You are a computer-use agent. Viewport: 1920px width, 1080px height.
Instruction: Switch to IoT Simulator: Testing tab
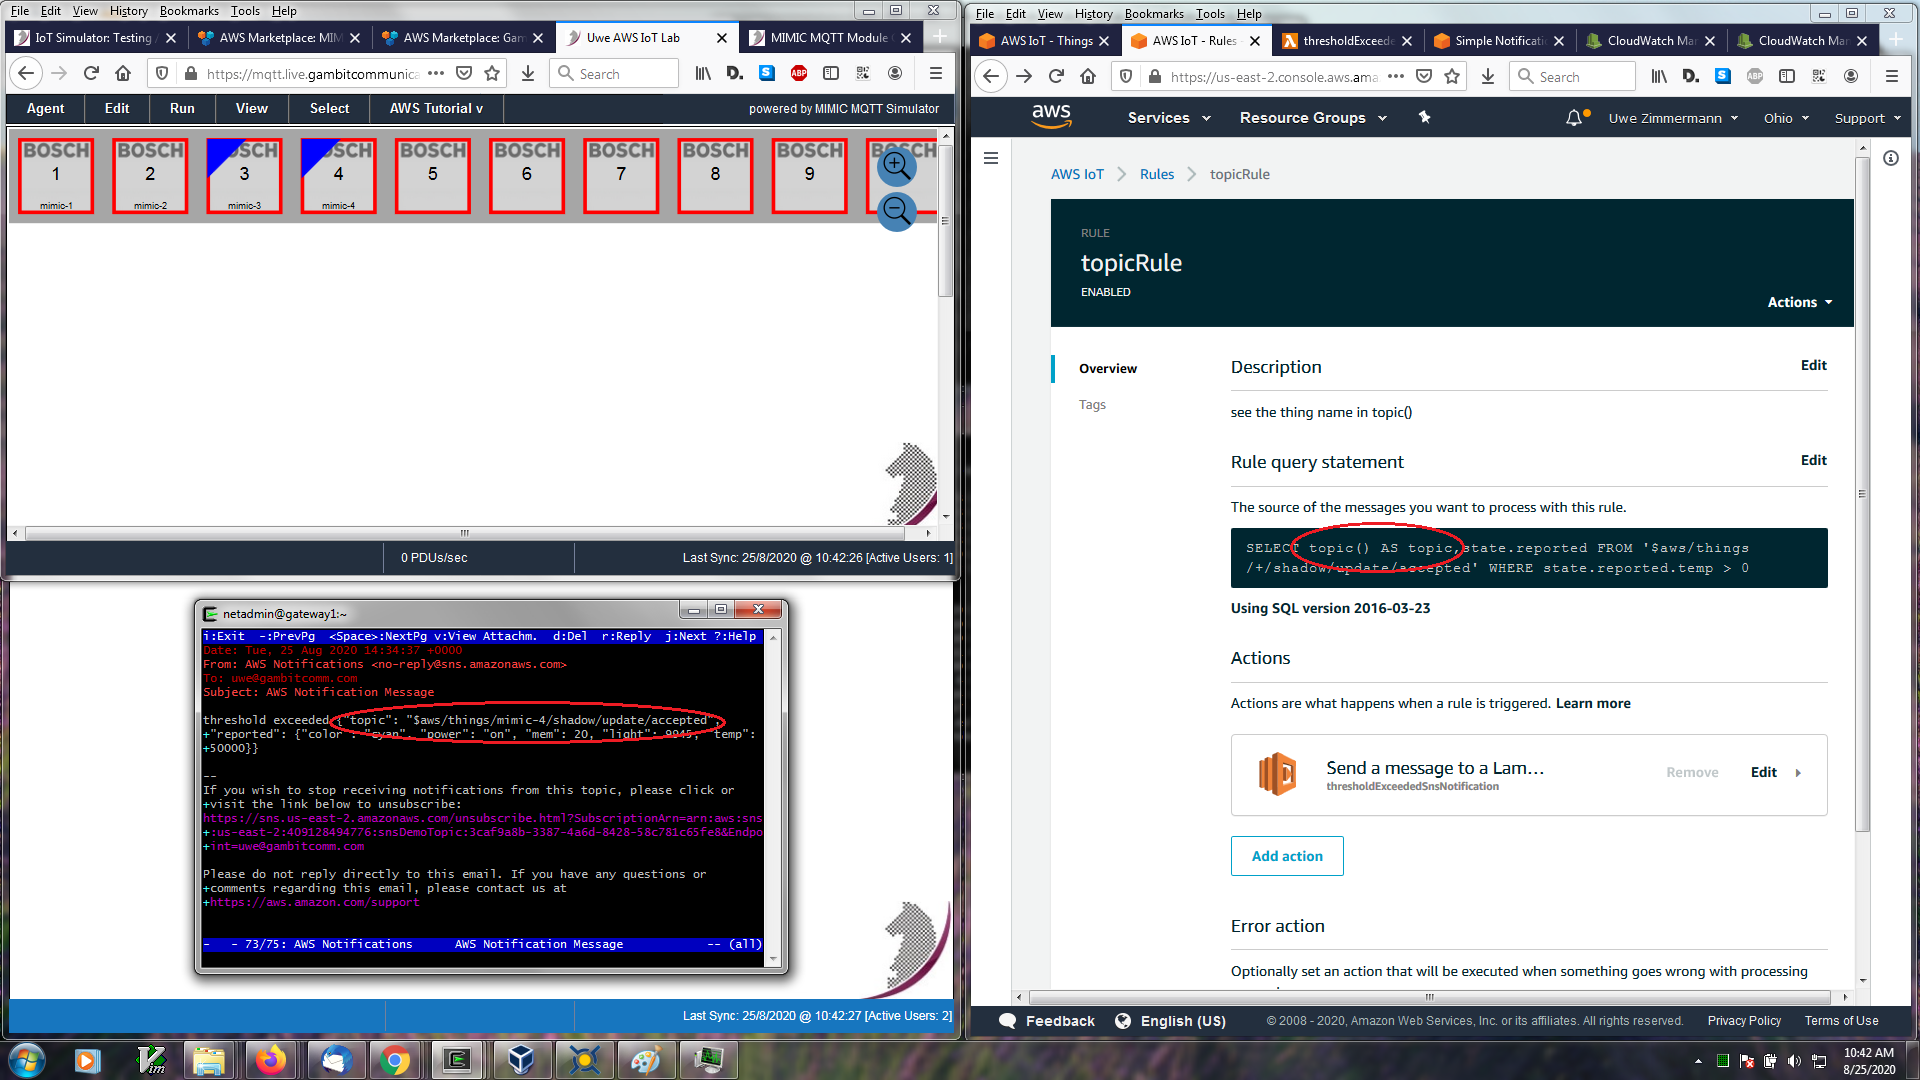[94, 38]
